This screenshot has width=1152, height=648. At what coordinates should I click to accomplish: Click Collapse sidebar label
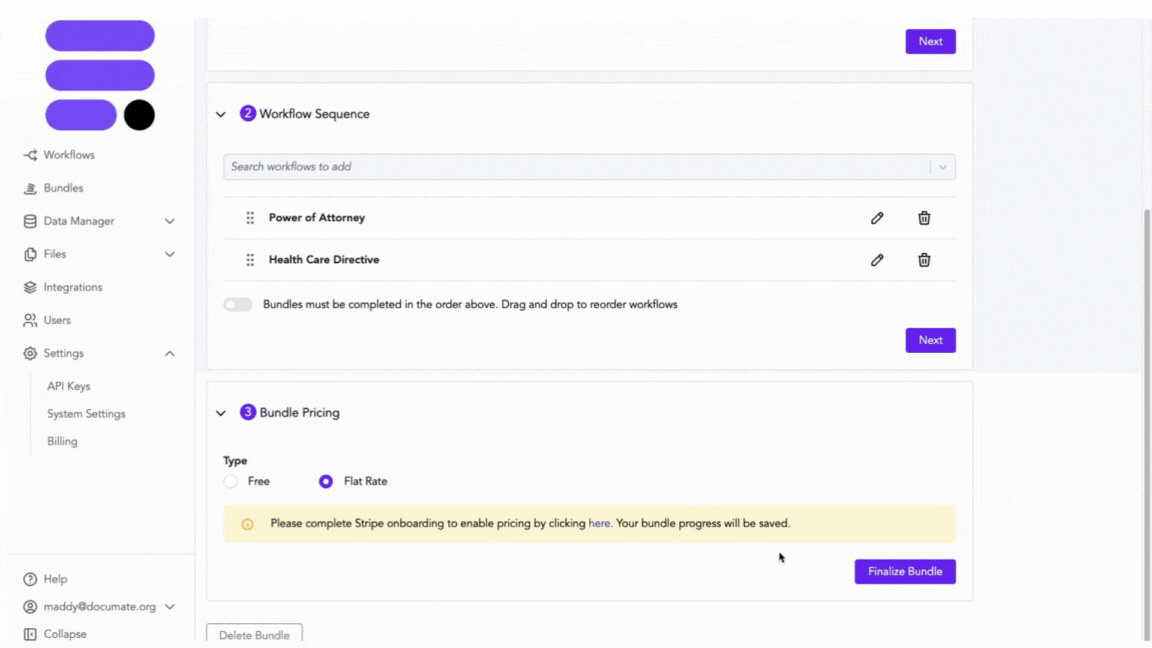point(65,634)
